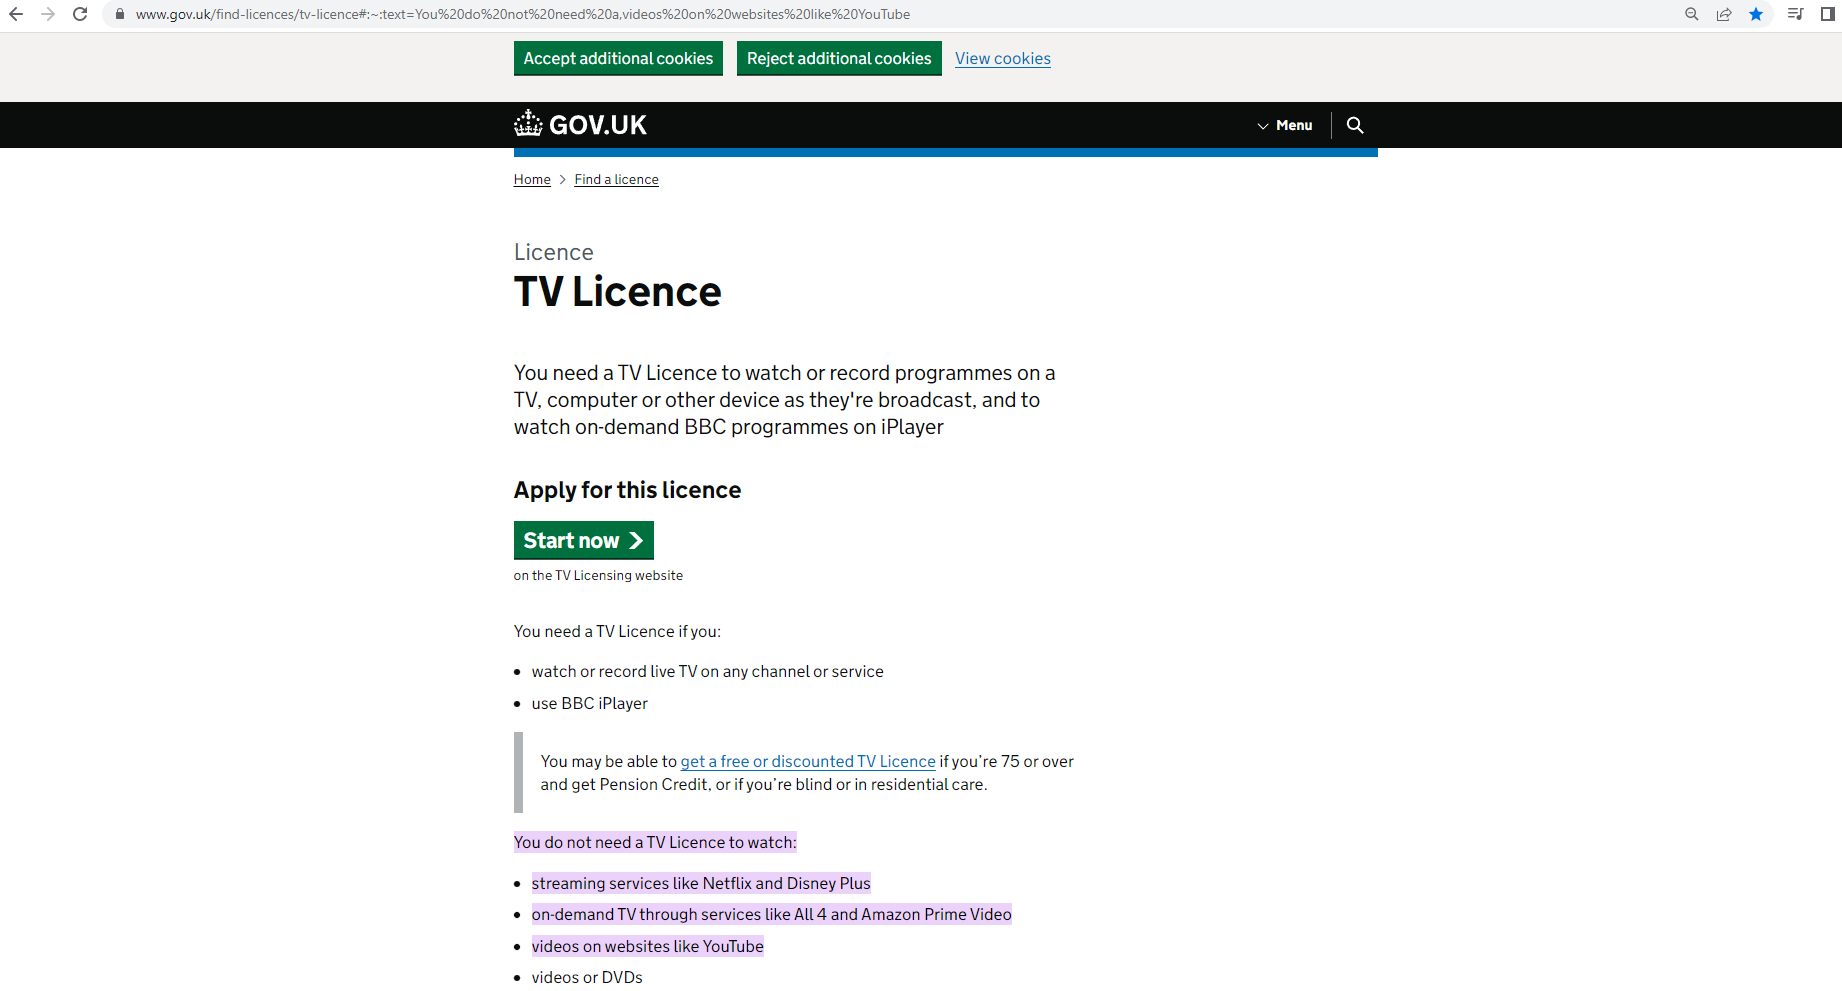Click the highlighted 'videos on websites like YouTube' text

pos(648,946)
